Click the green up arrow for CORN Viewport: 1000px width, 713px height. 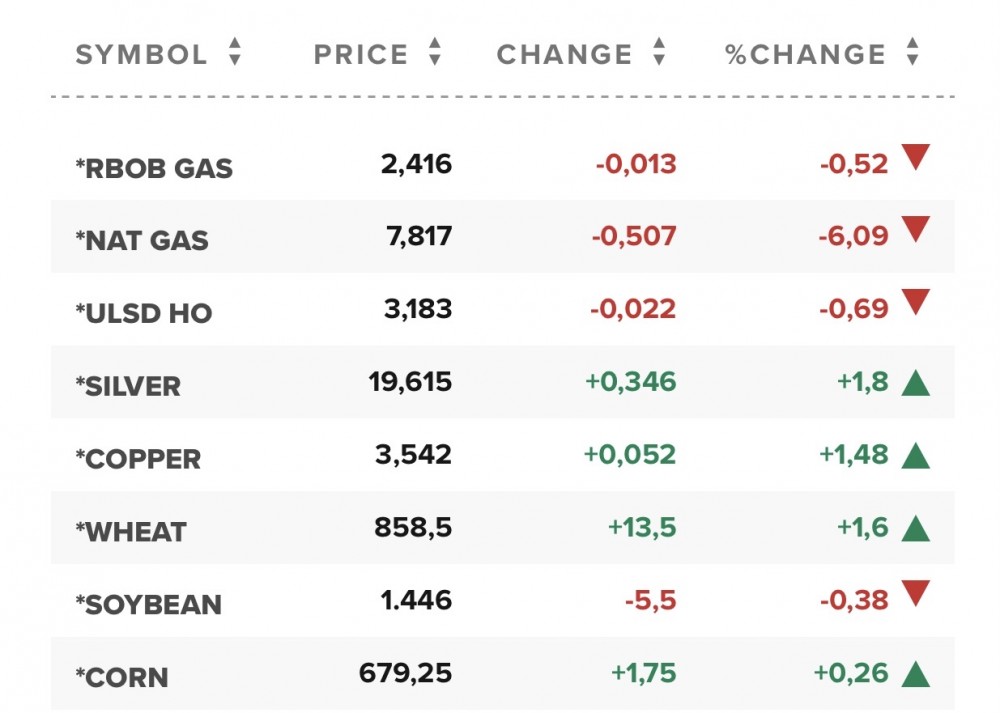tap(915, 675)
